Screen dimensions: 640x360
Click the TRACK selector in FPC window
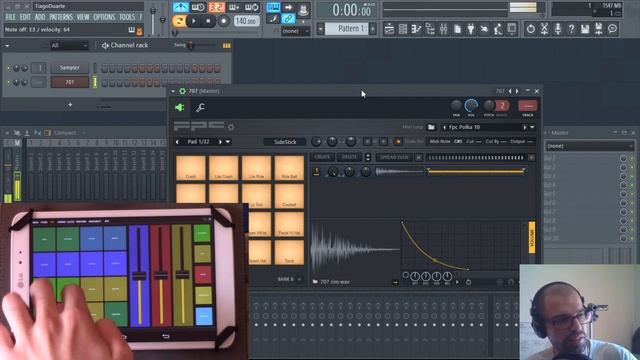(x=527, y=106)
